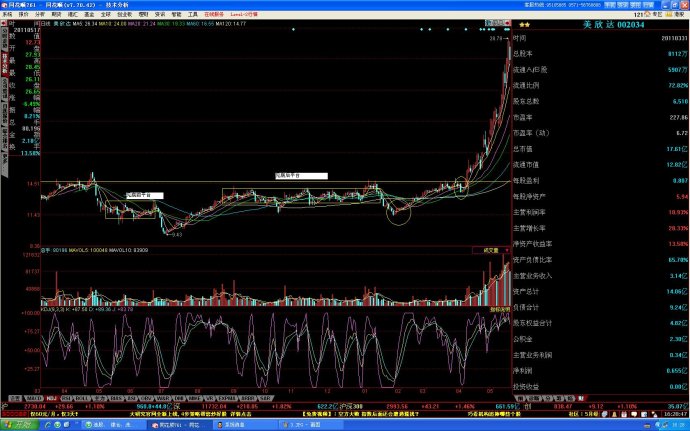Click the 在线服务 red menu link

tap(214, 15)
